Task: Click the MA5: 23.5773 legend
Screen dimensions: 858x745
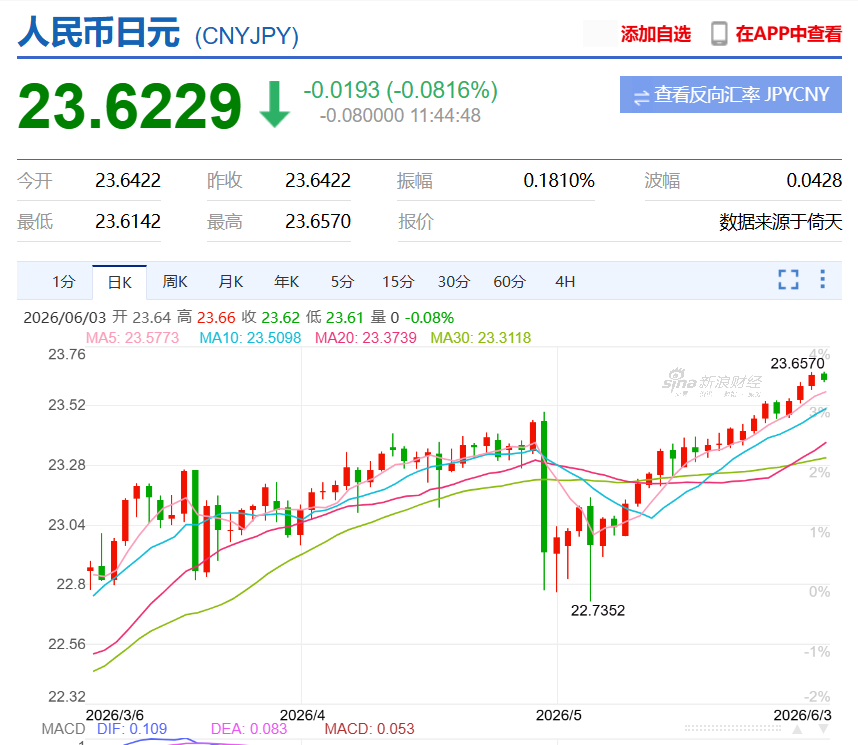Action: click(x=132, y=338)
